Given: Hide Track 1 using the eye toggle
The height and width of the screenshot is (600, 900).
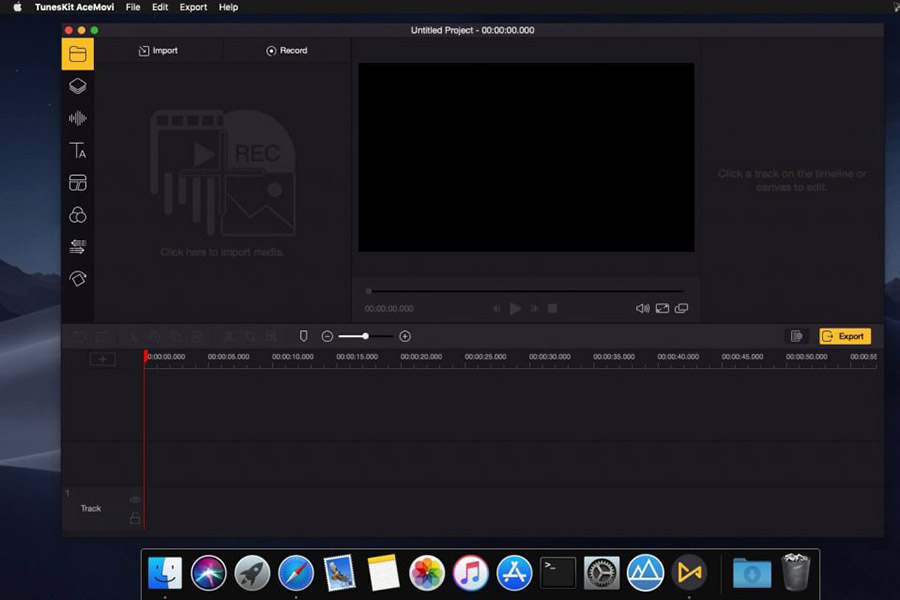Looking at the screenshot, I should point(134,500).
